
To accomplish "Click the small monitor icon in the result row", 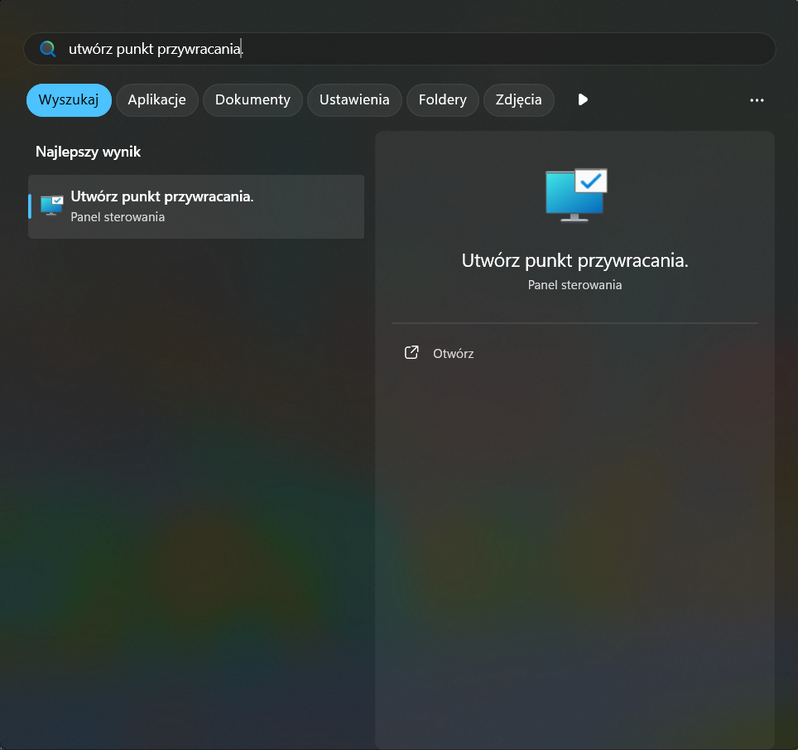I will coord(51,206).
